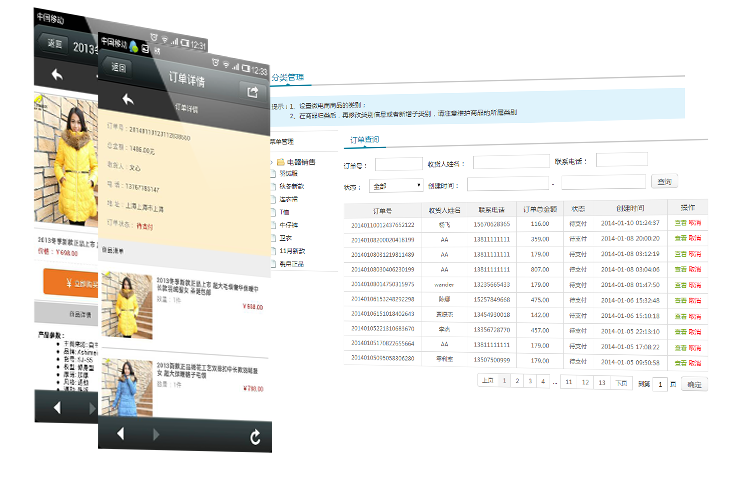The width and height of the screenshot is (748, 501).
Task: Open the 状态 status dropdown set to 全部
Action: 396,185
